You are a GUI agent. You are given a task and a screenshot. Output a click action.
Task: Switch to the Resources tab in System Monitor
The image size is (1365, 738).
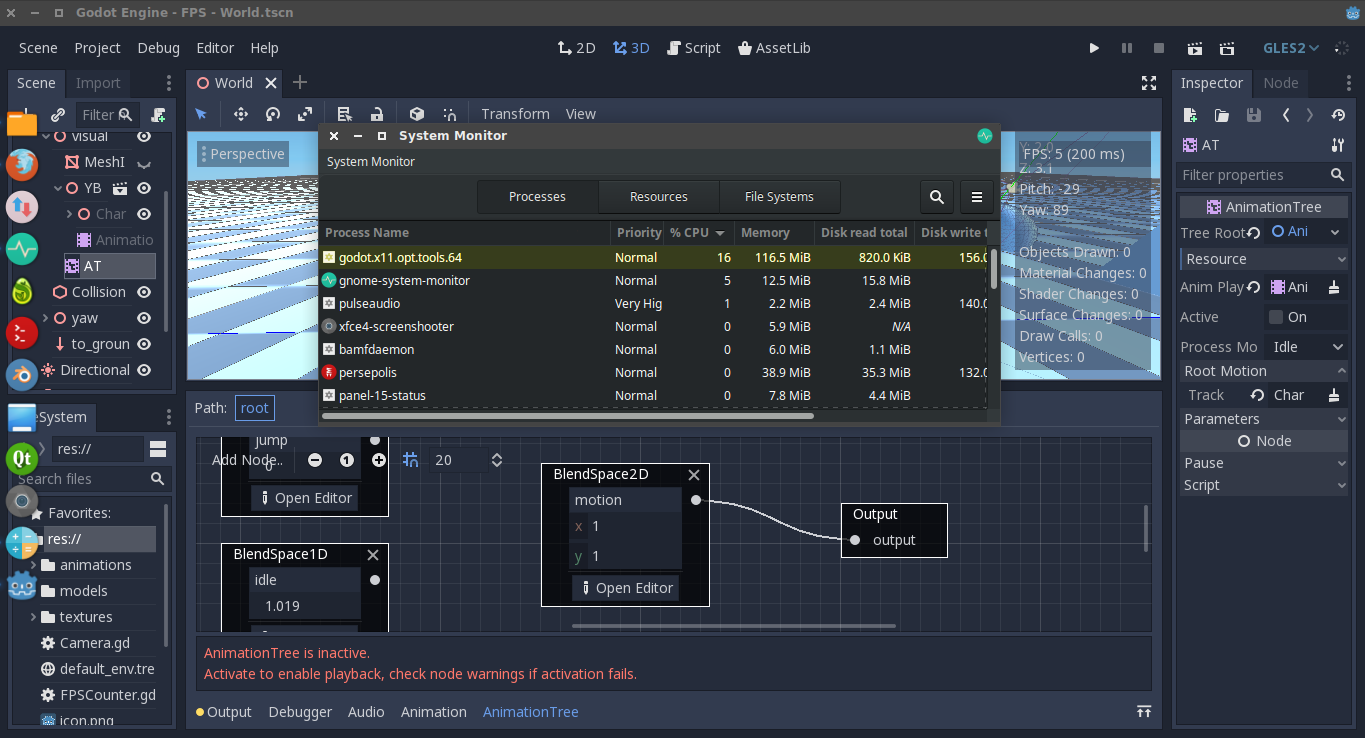(658, 197)
